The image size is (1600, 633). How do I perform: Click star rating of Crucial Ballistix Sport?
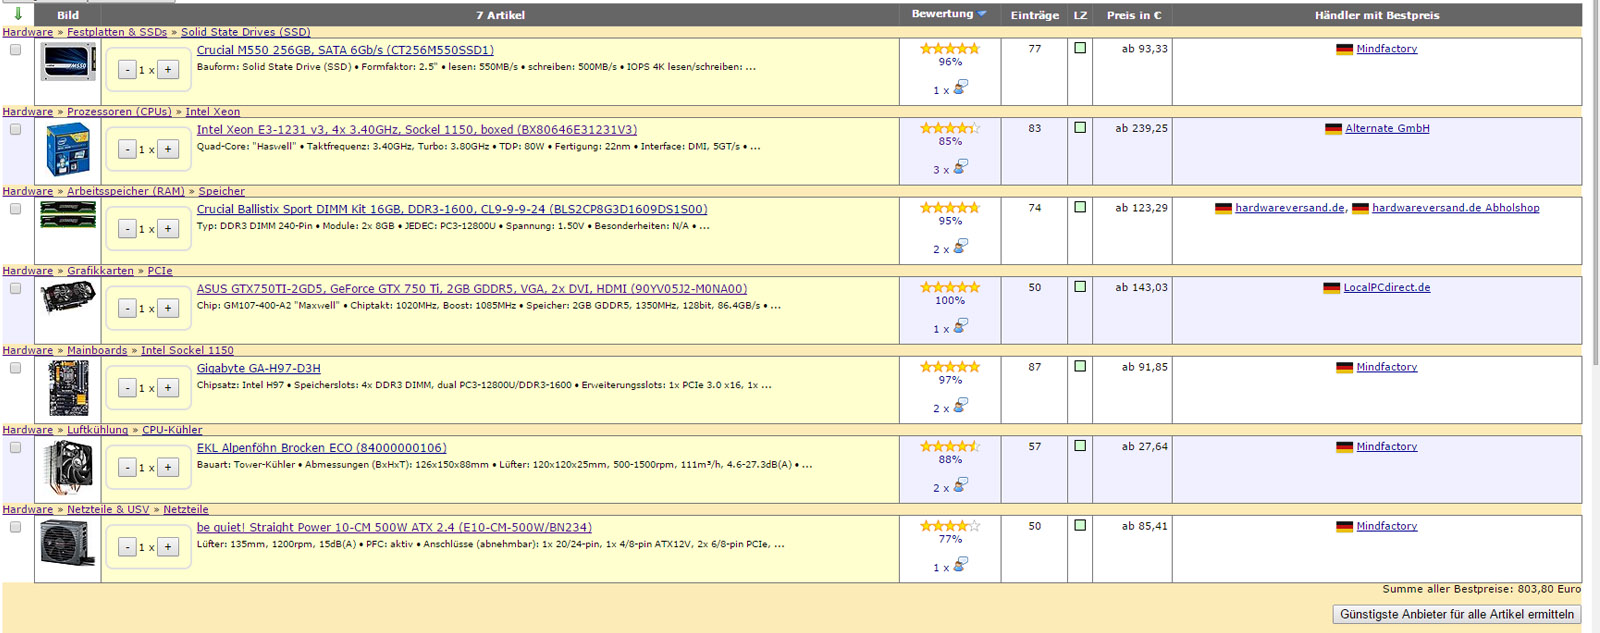(x=950, y=207)
